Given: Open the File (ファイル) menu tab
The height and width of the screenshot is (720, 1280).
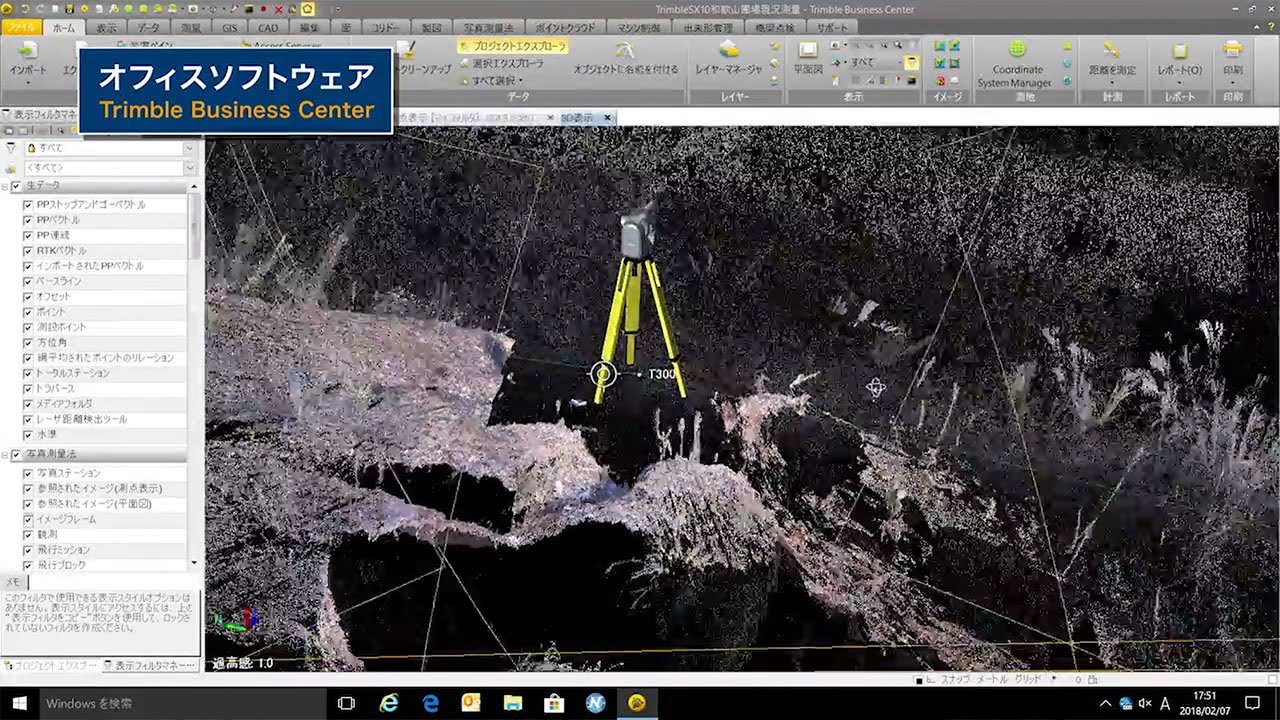Looking at the screenshot, I should pos(22,28).
